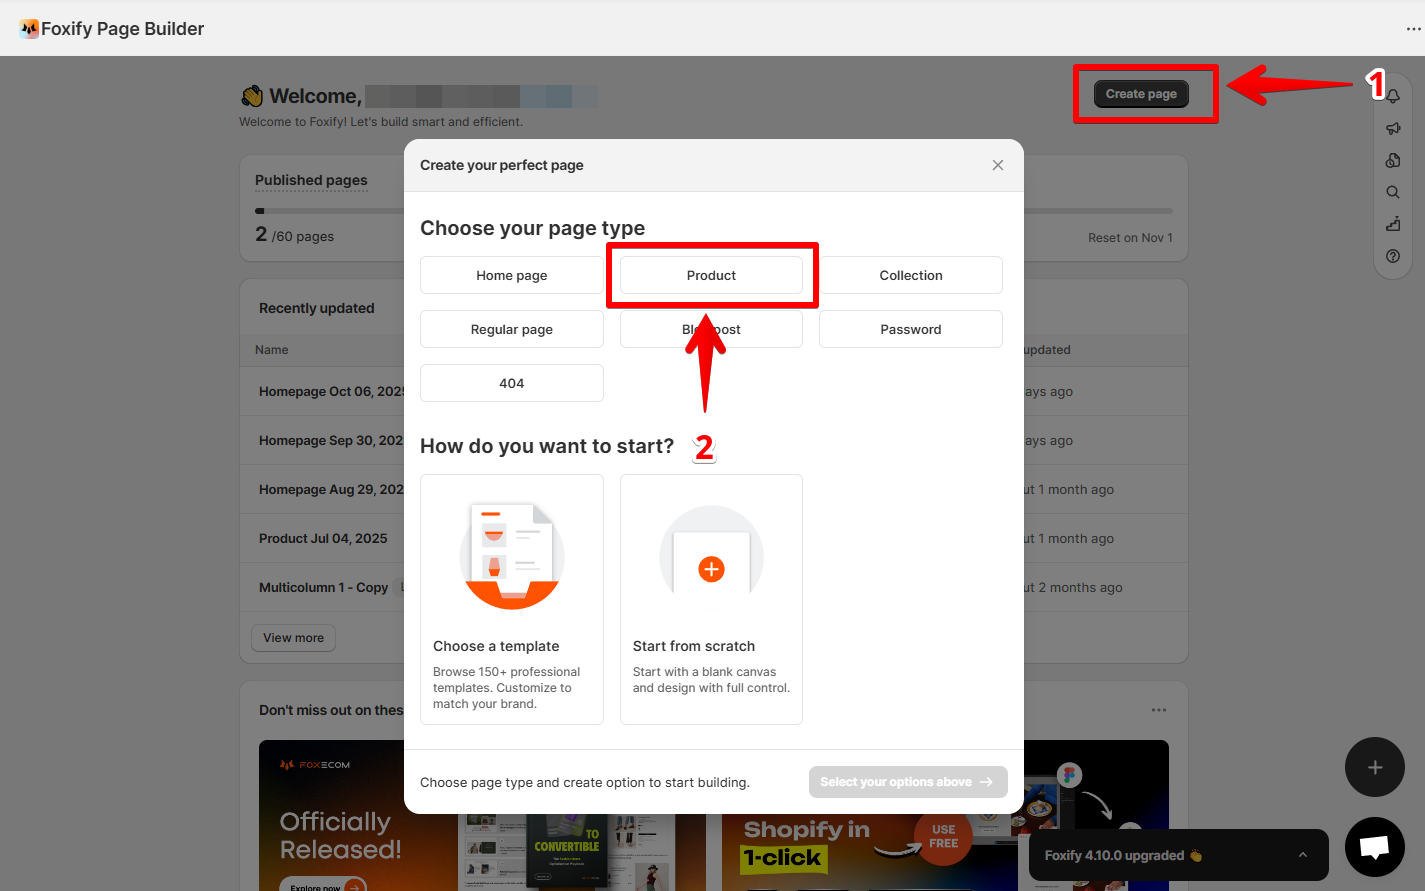Open the stairs onboarding steps icon
1425x891 pixels.
[1393, 224]
